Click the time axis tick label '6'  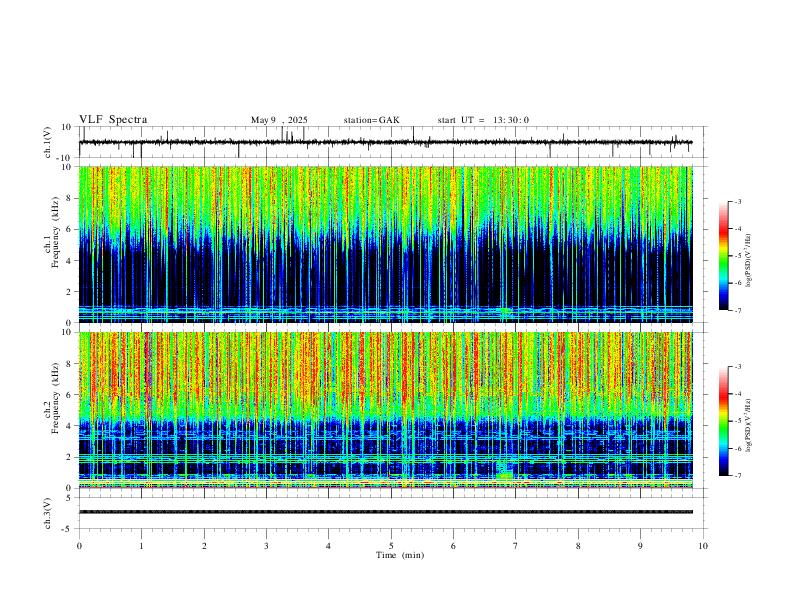[453, 546]
